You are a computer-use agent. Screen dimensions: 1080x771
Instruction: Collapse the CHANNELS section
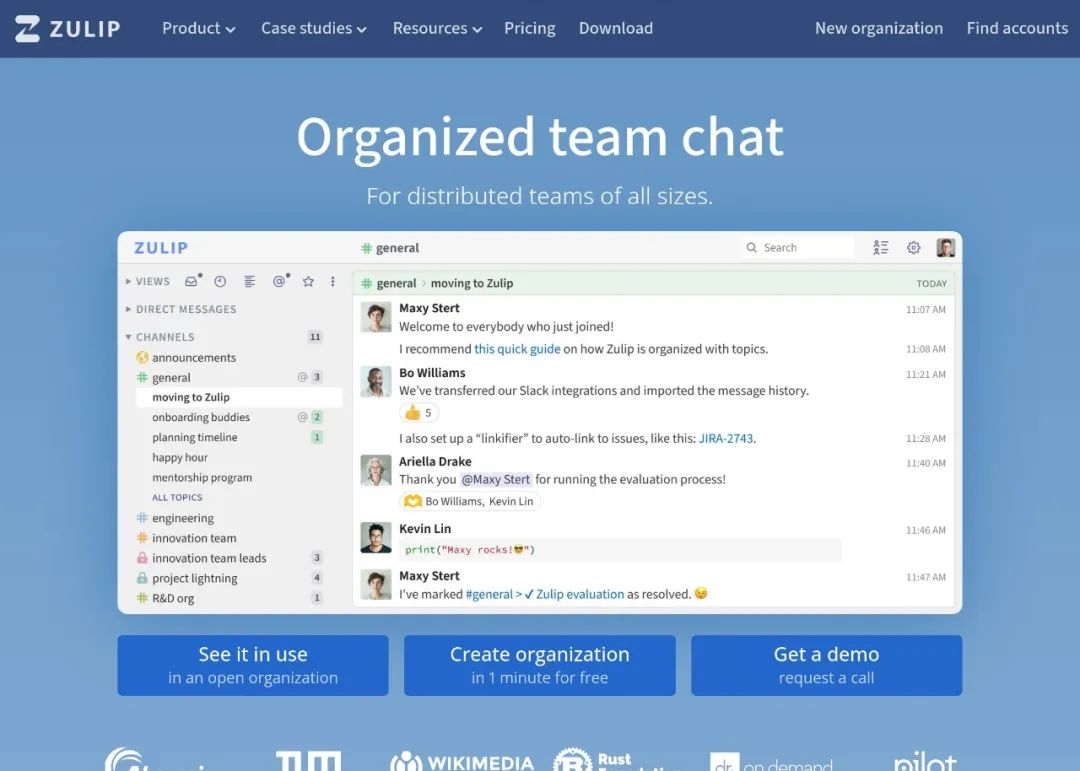160,337
